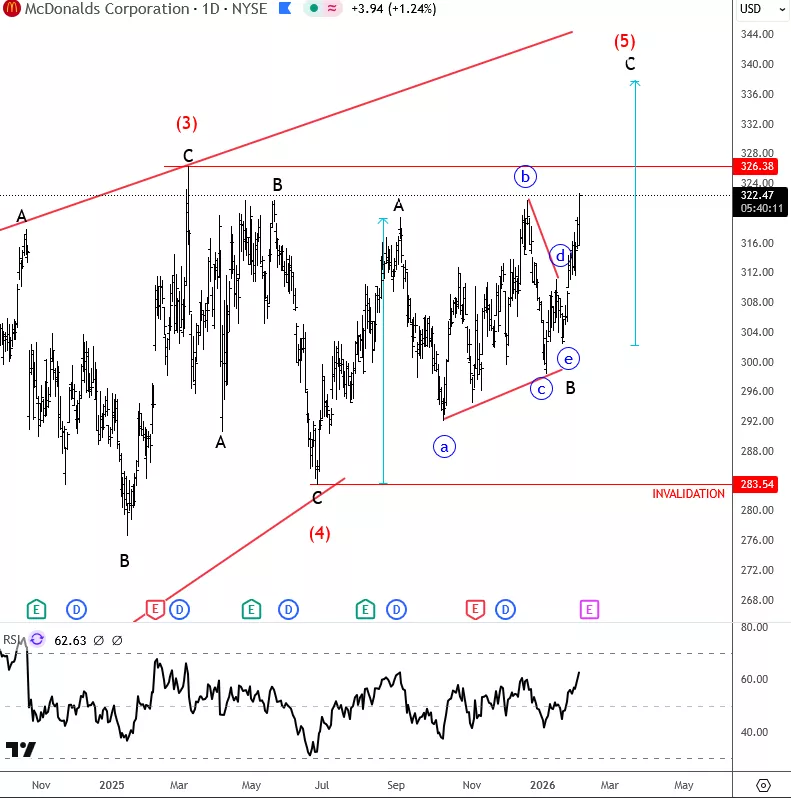Click the first green earnings E marker

point(36,609)
